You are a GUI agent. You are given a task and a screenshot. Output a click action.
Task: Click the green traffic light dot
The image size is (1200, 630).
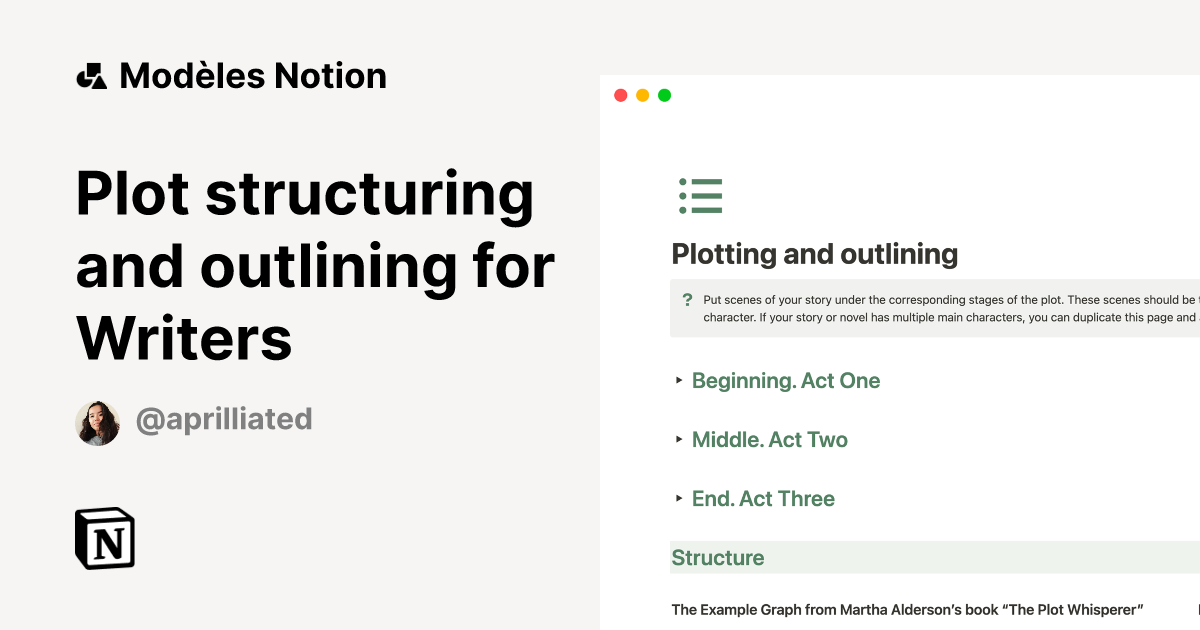665,94
